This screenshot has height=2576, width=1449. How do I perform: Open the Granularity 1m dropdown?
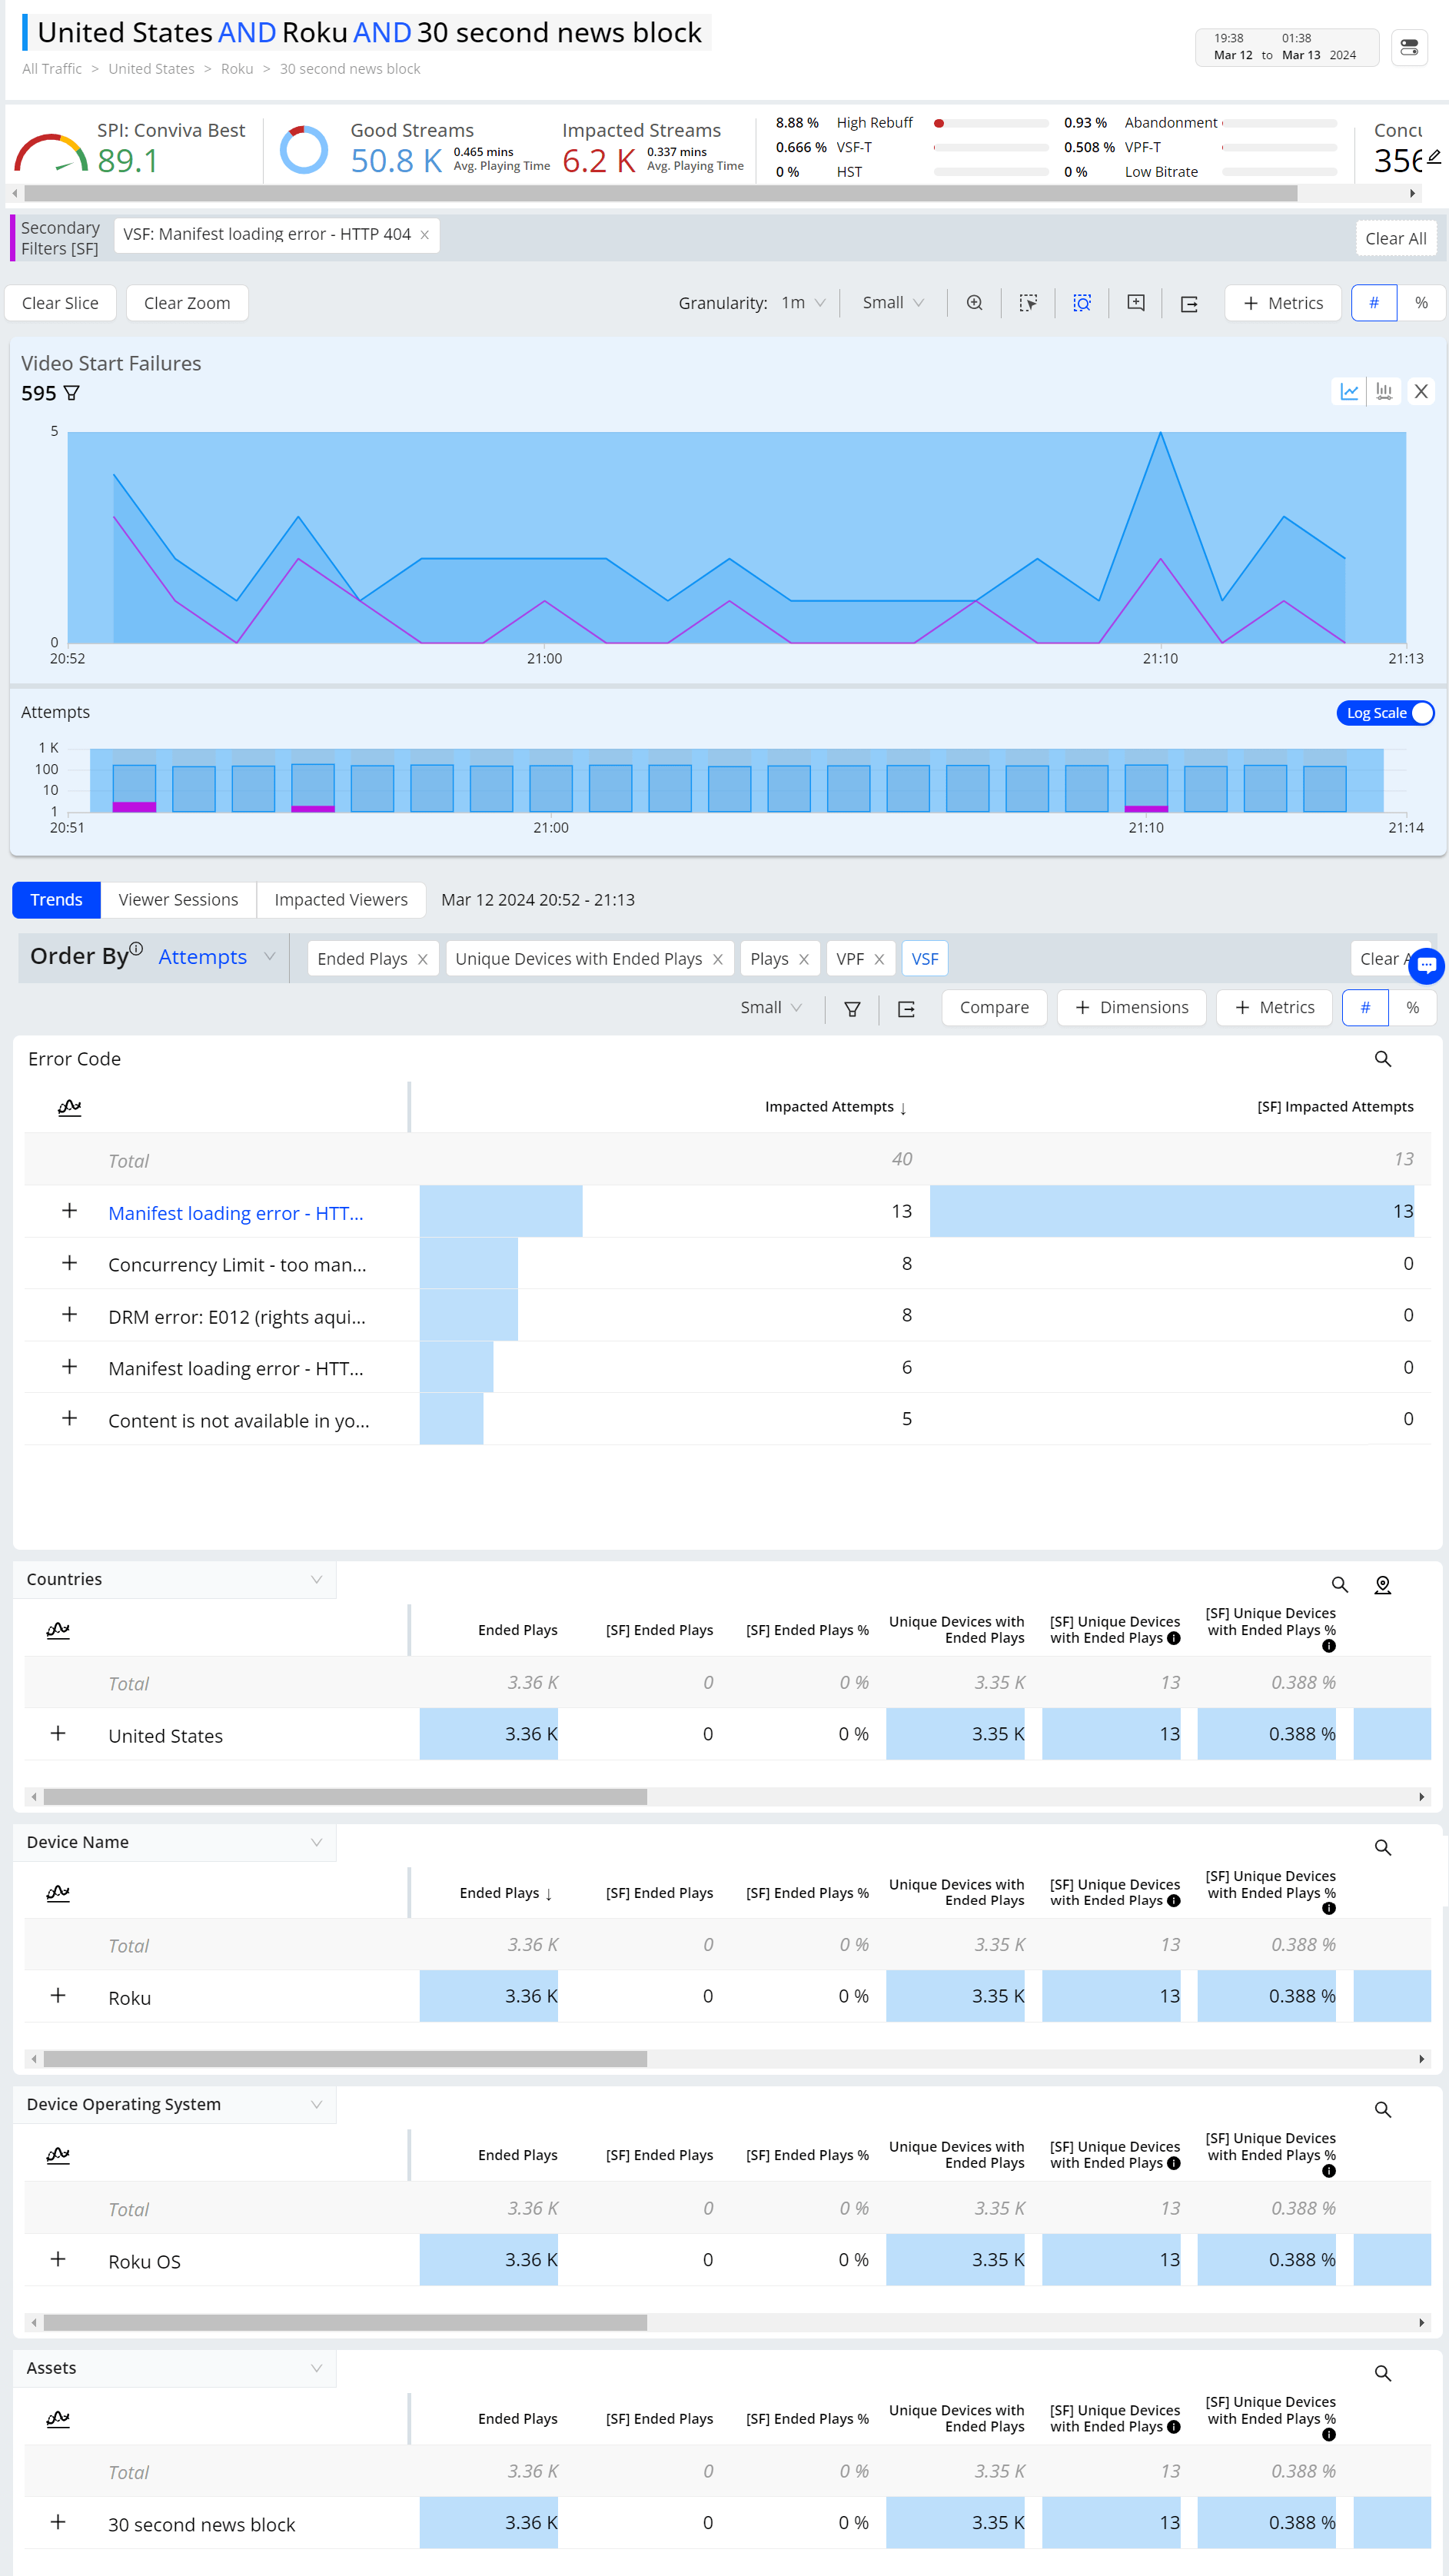click(x=803, y=303)
